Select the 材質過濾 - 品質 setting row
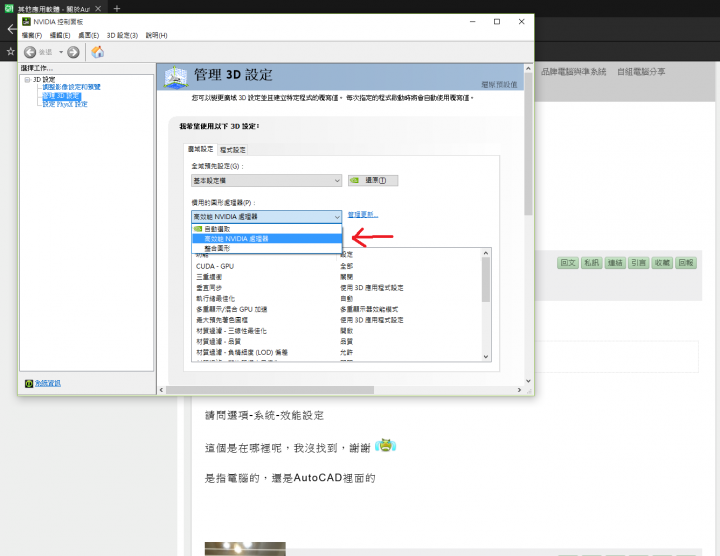This screenshot has height=556, width=720. pyautogui.click(x=336, y=342)
